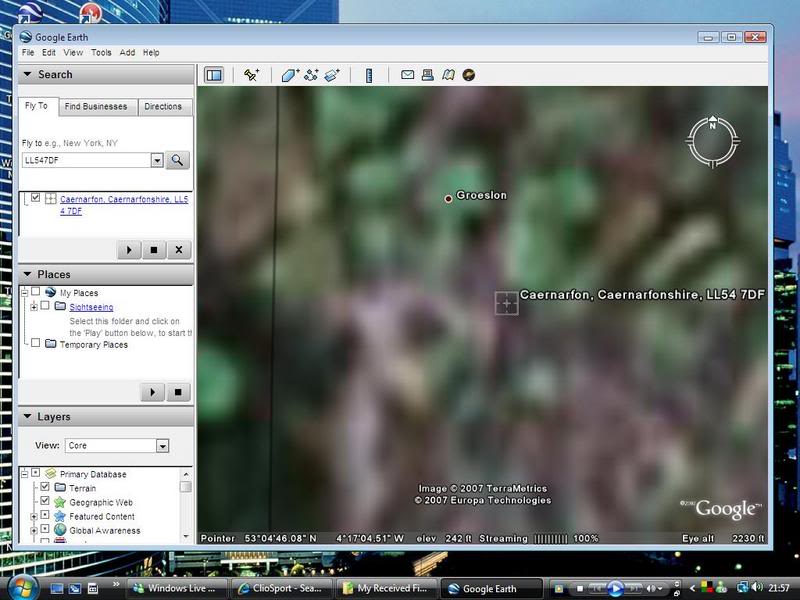Clear search results with X button
Screen dimensions: 800x600
point(179,250)
